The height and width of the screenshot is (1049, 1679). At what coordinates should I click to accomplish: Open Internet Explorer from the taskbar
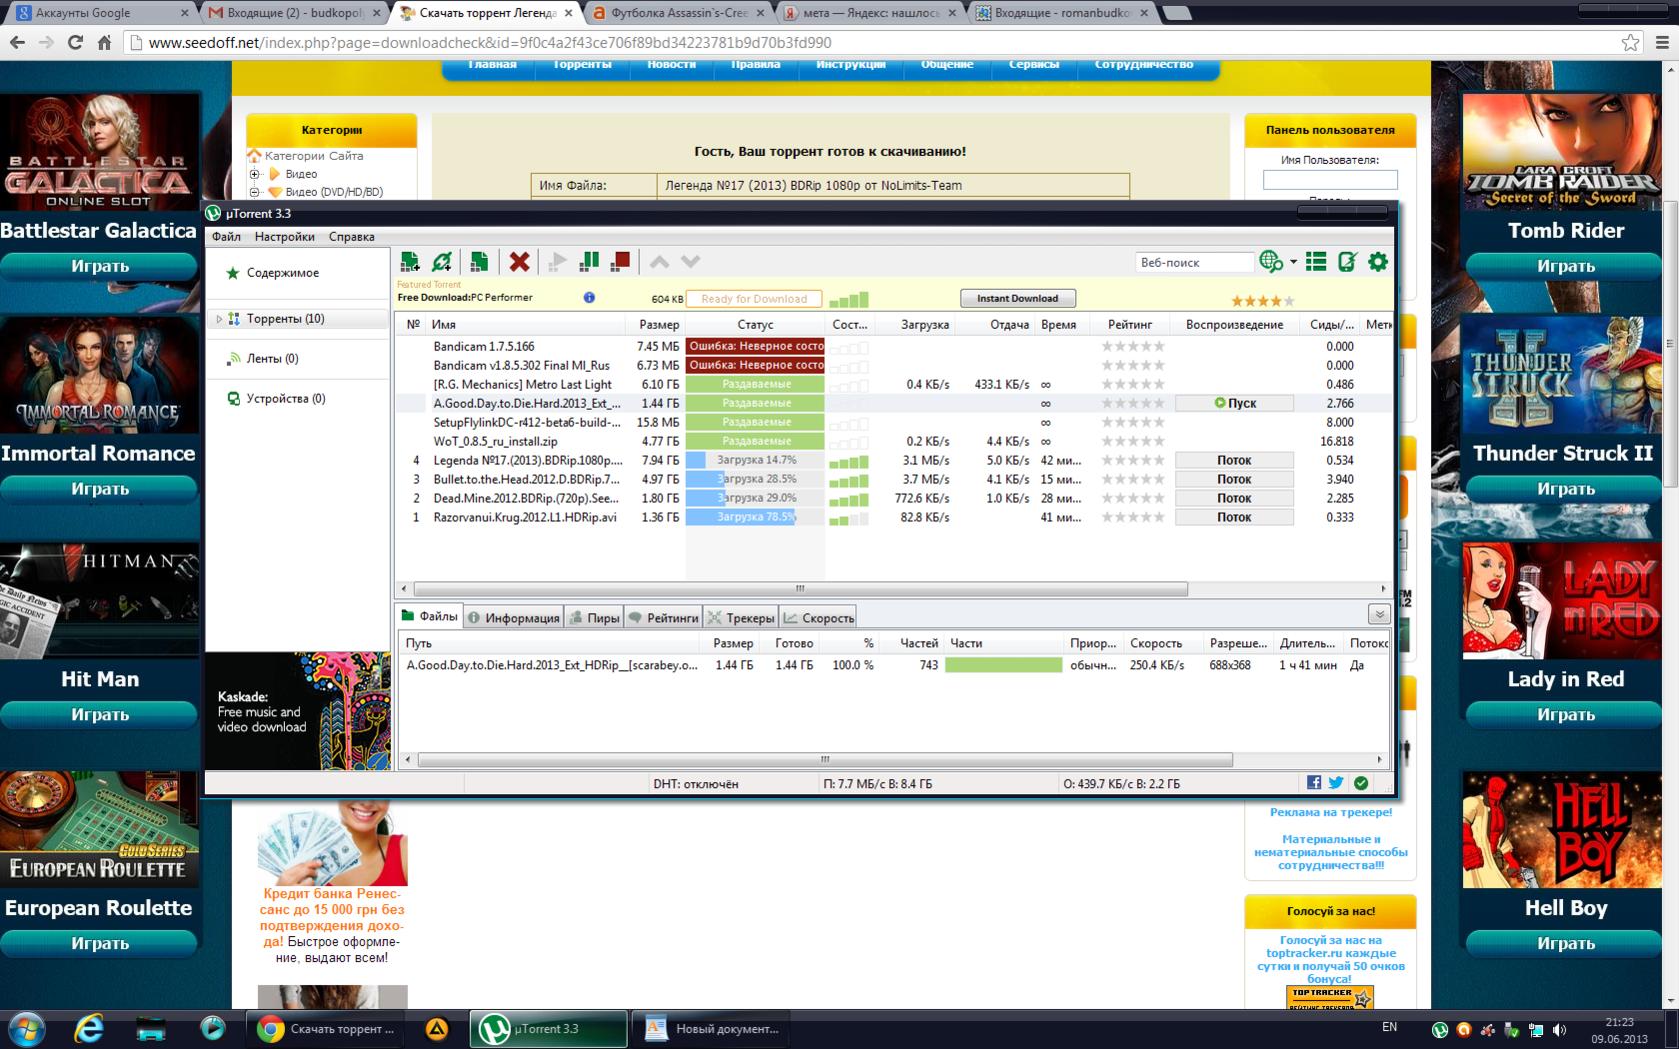[x=89, y=1028]
